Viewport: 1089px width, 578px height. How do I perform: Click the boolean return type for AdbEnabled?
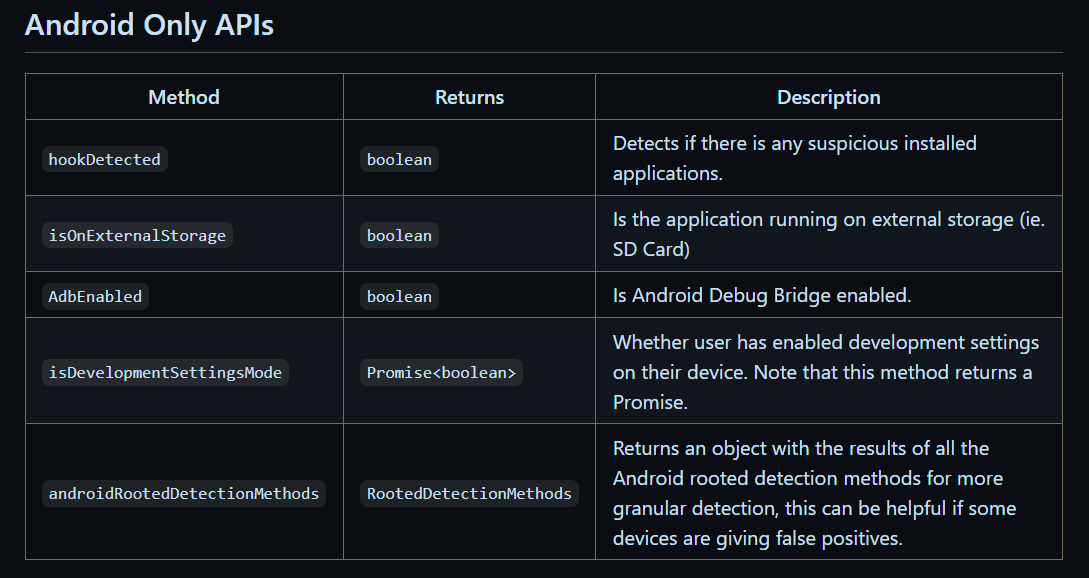pos(399,296)
